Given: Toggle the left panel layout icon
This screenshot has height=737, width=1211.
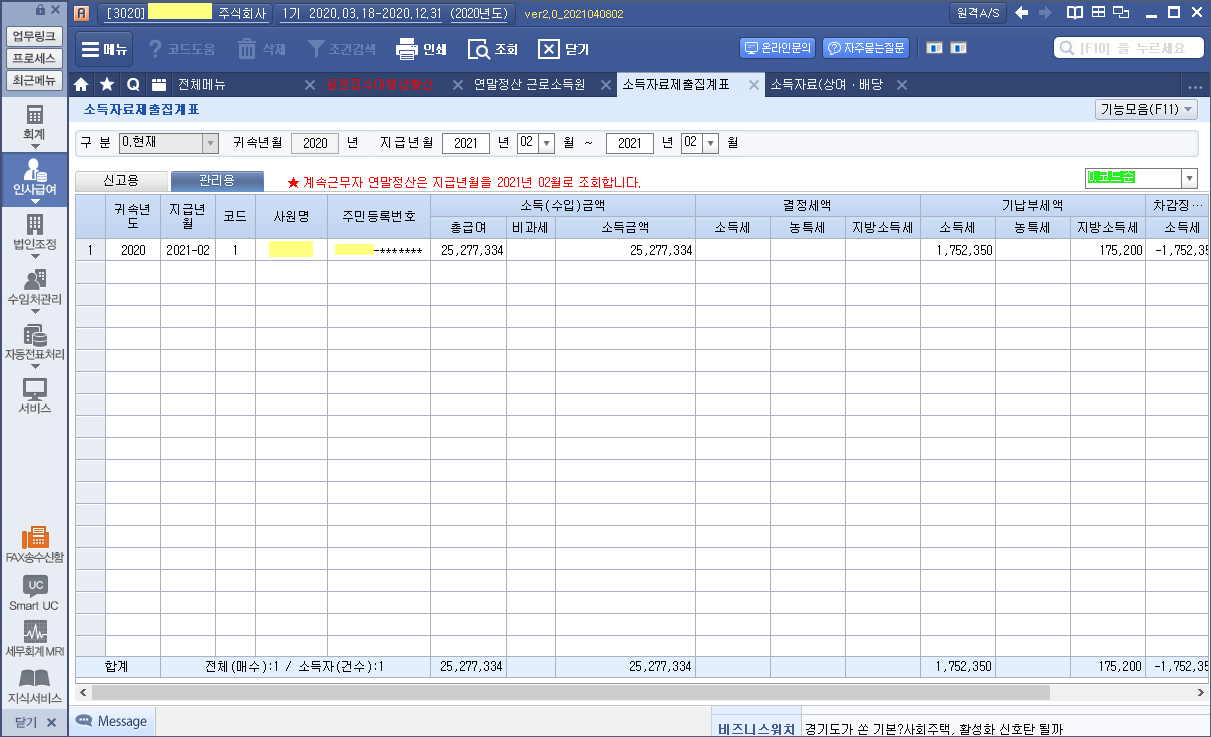Looking at the screenshot, I should coord(934,48).
